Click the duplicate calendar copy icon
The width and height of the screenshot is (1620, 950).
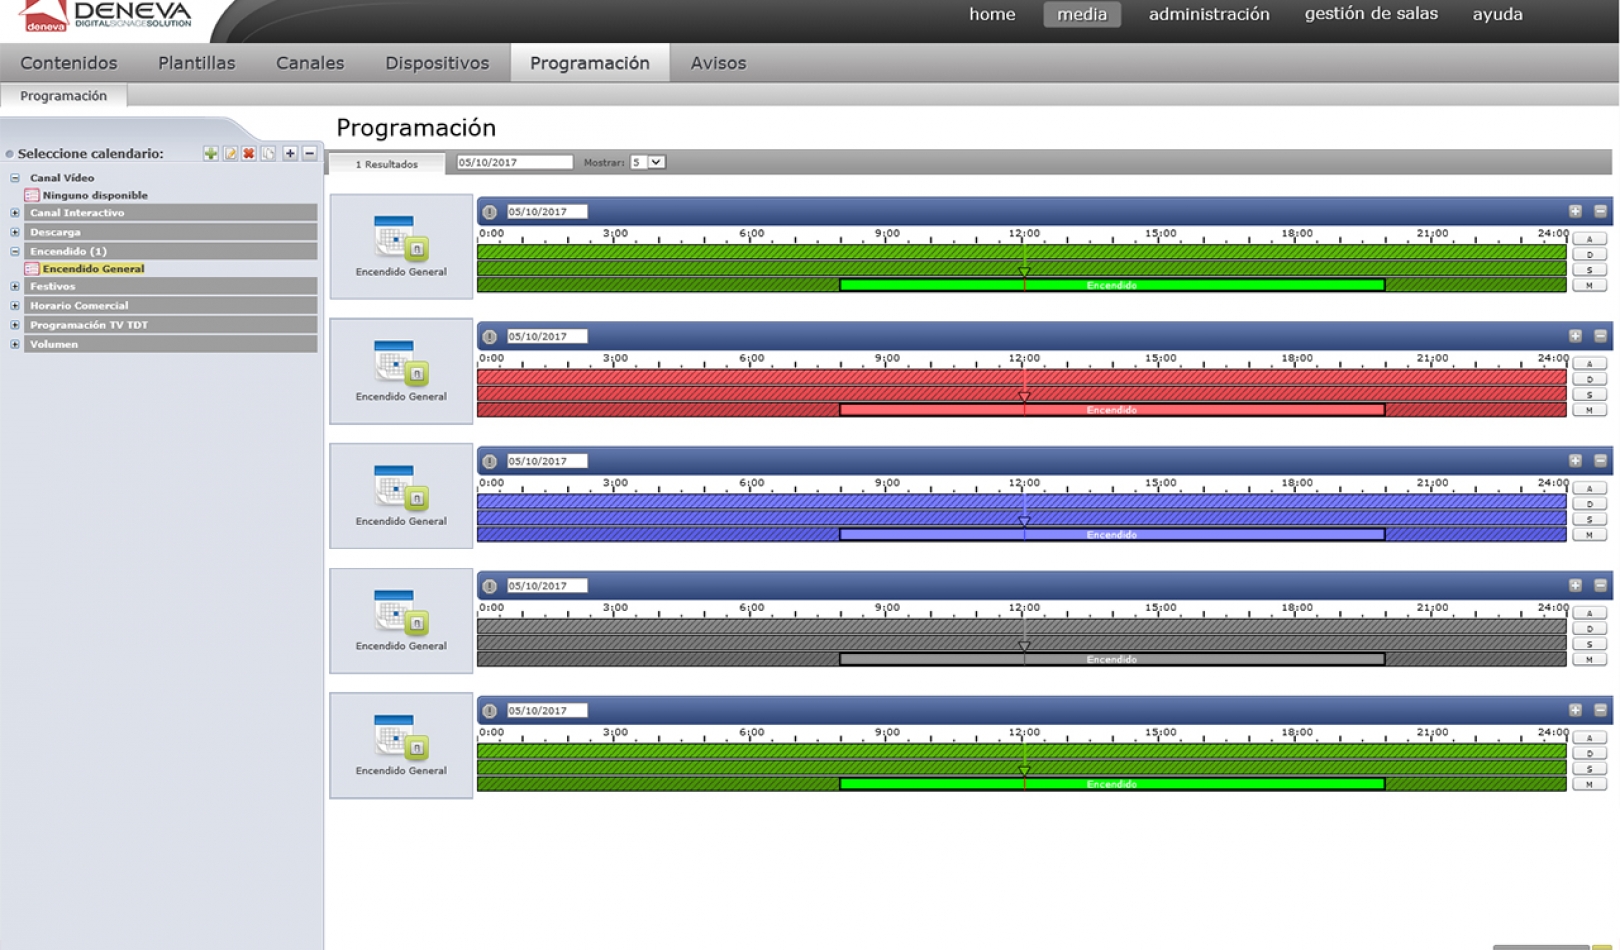click(268, 153)
